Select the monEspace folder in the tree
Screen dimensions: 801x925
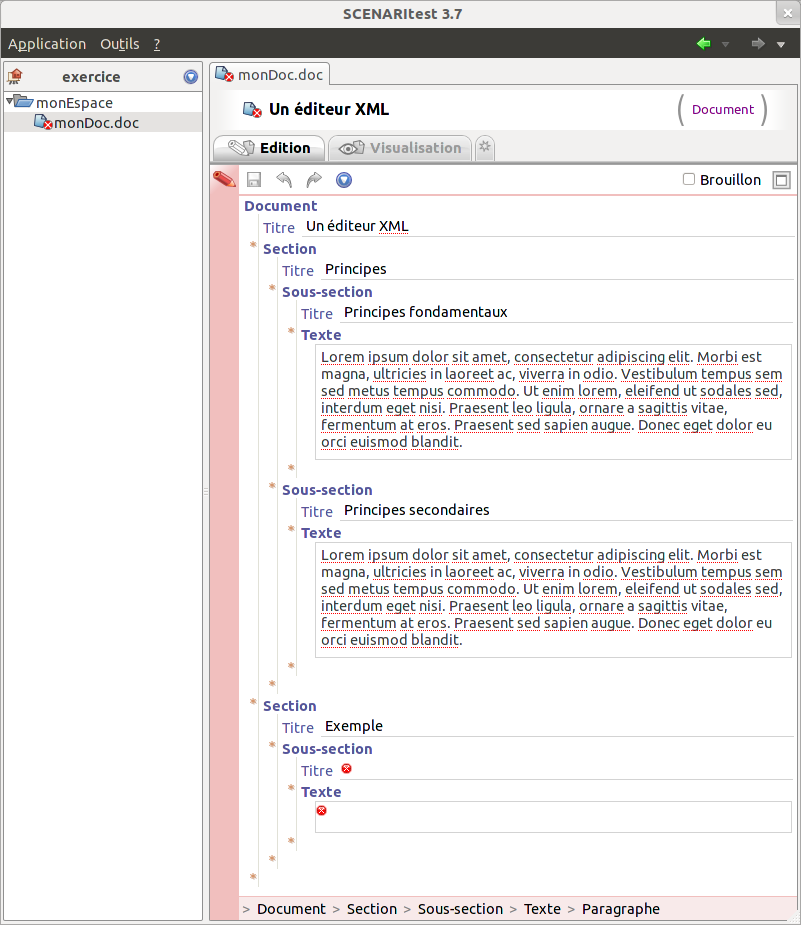click(x=74, y=103)
